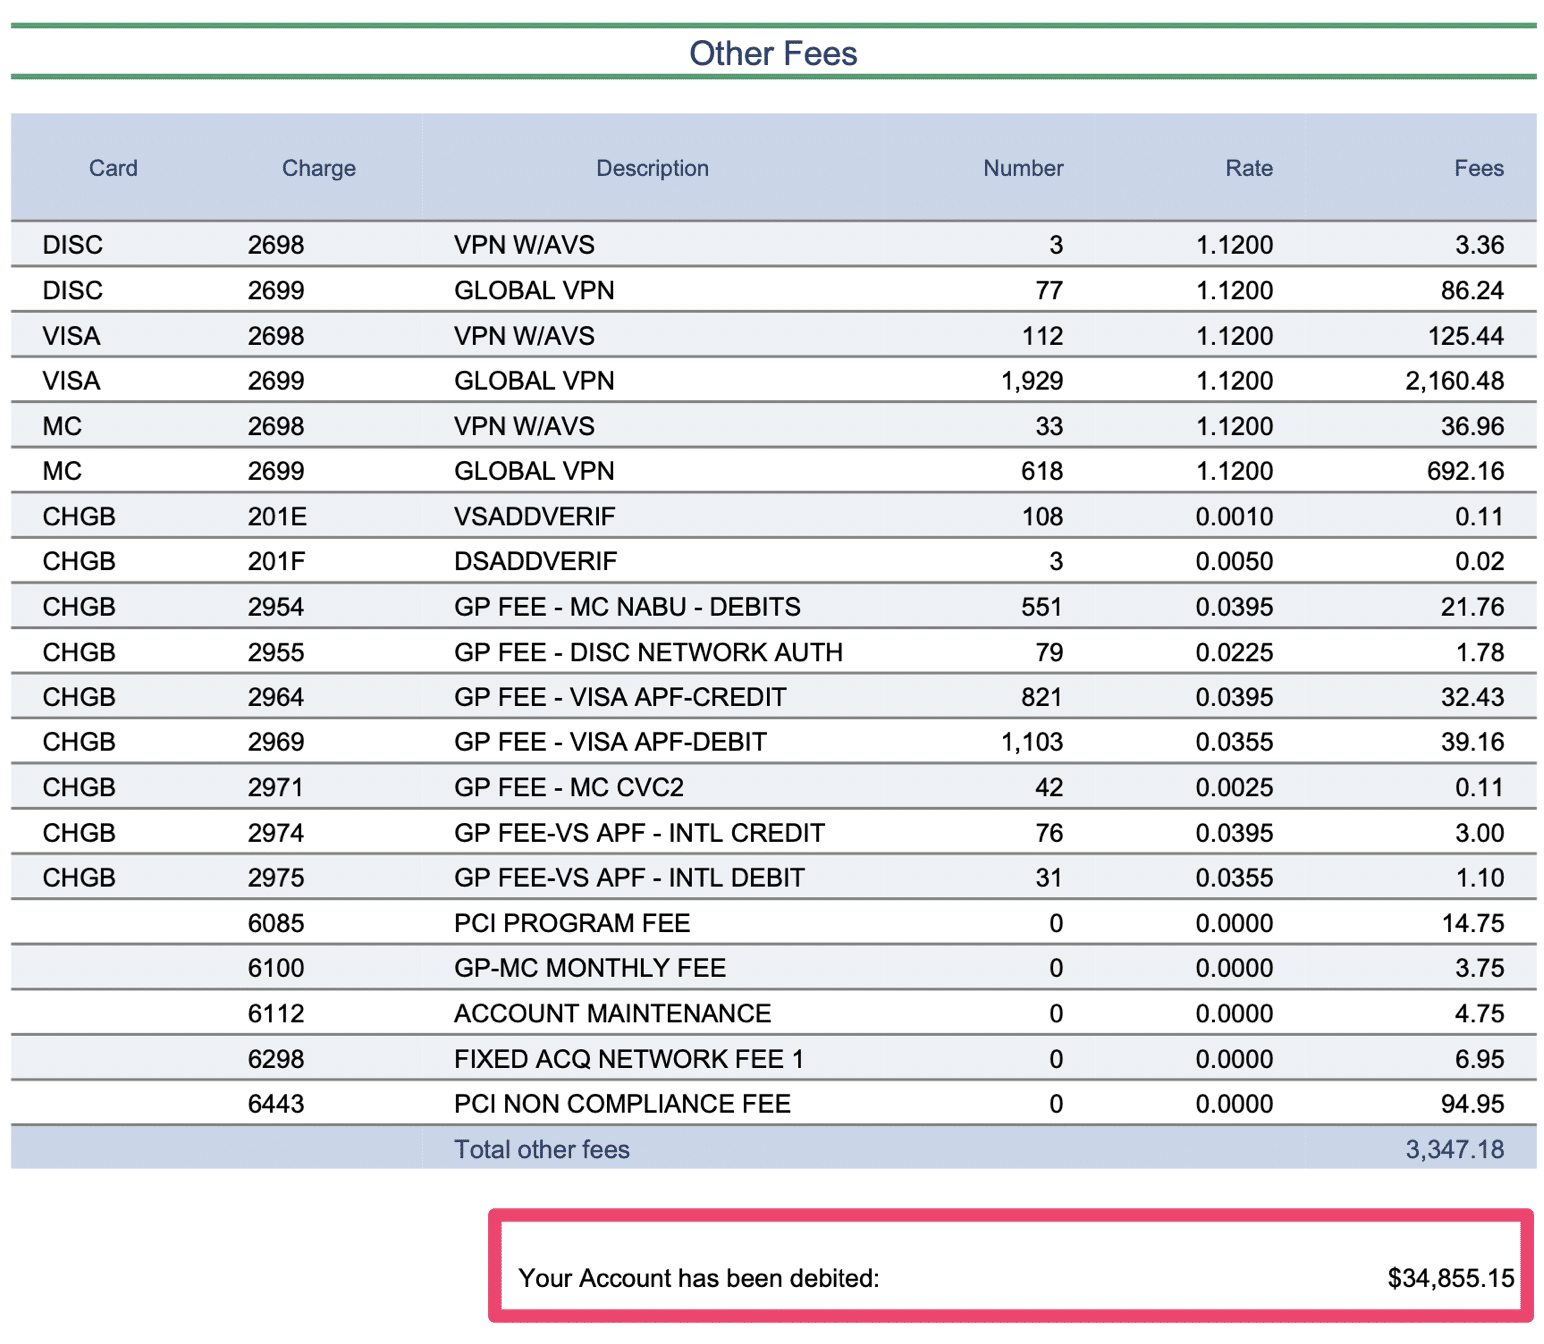Click the PCI NON COMPLIANCE FEE description
Screen dimensions: 1544x1344
622,1103
